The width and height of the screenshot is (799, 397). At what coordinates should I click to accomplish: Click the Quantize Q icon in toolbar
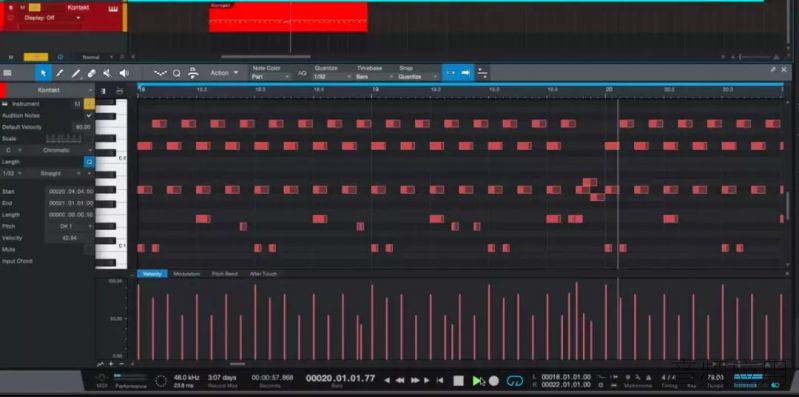[x=176, y=73]
